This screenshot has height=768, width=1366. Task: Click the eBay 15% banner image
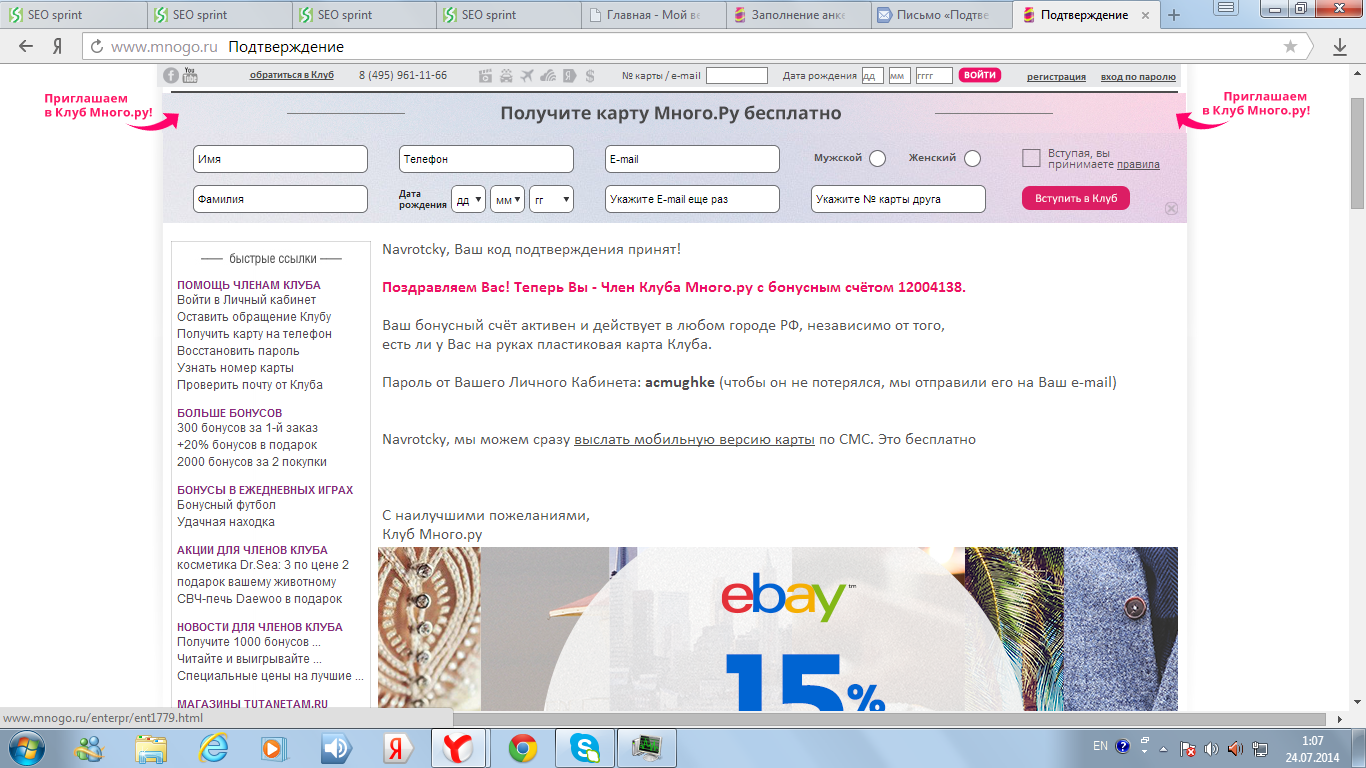click(x=778, y=628)
